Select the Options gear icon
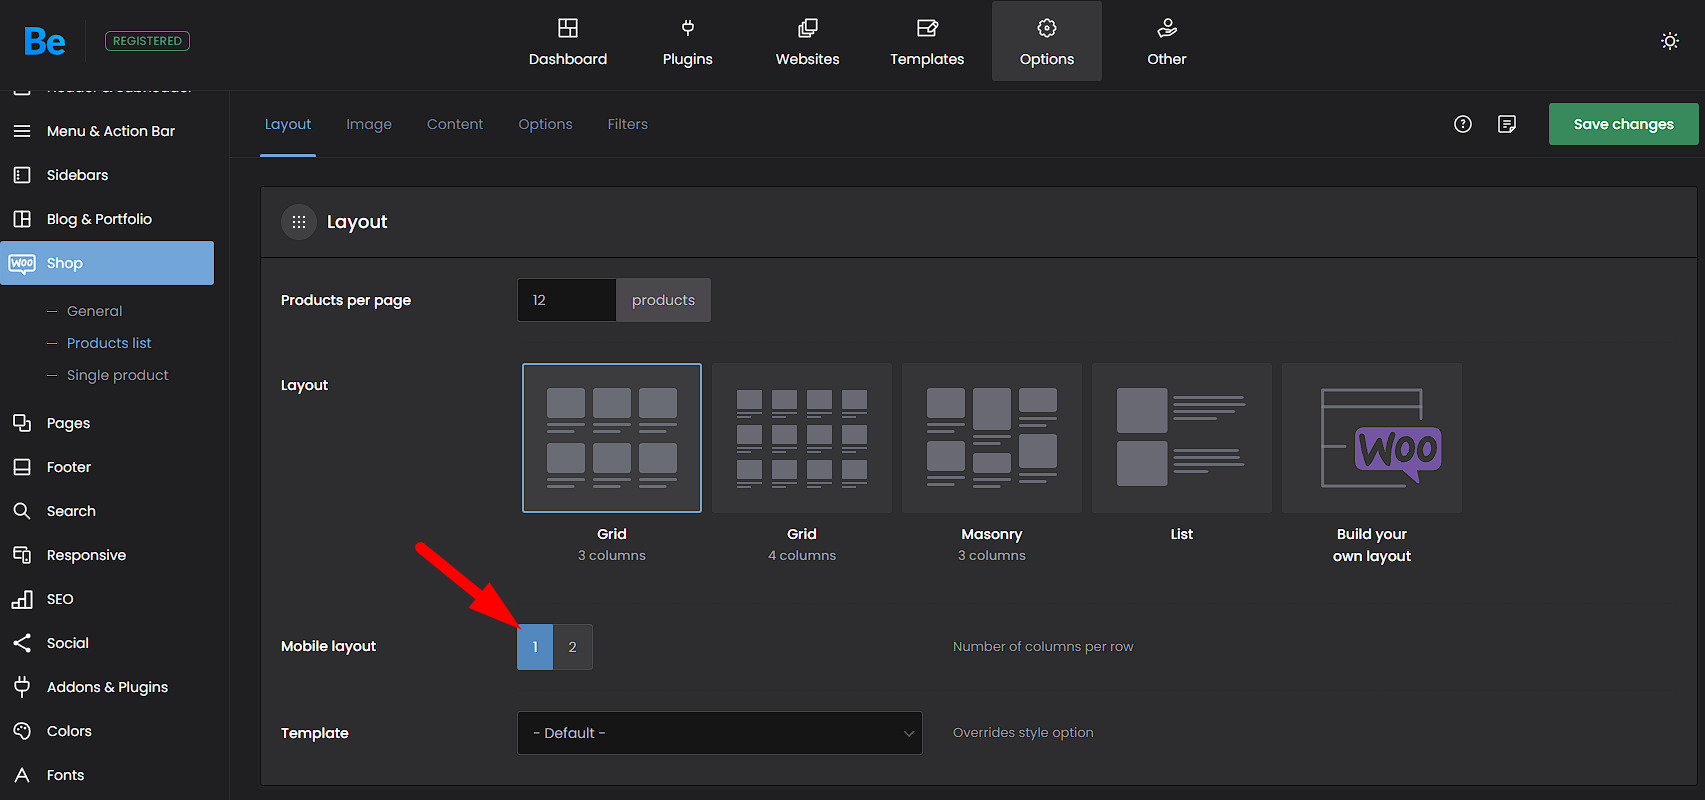Viewport: 1705px width, 800px height. pyautogui.click(x=1047, y=28)
